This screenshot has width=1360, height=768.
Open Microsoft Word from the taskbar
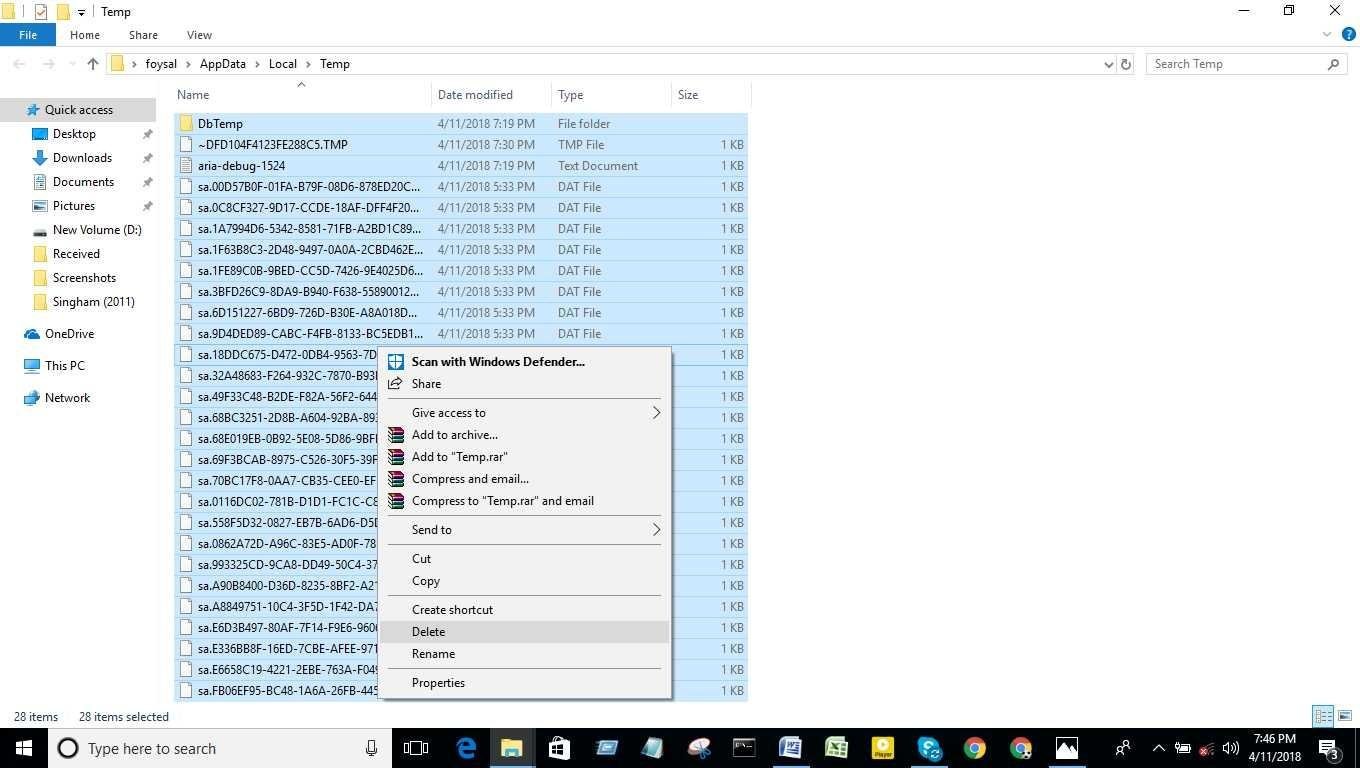point(790,748)
